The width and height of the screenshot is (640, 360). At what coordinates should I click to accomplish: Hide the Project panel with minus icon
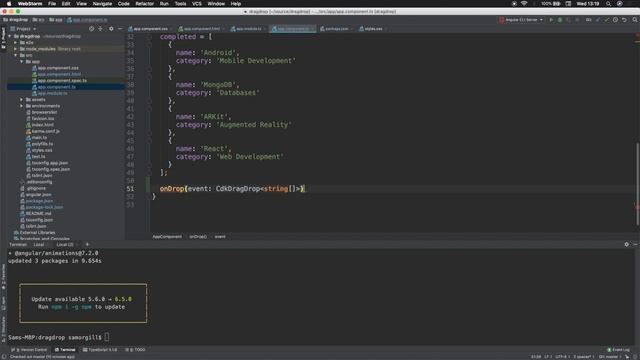coord(120,29)
